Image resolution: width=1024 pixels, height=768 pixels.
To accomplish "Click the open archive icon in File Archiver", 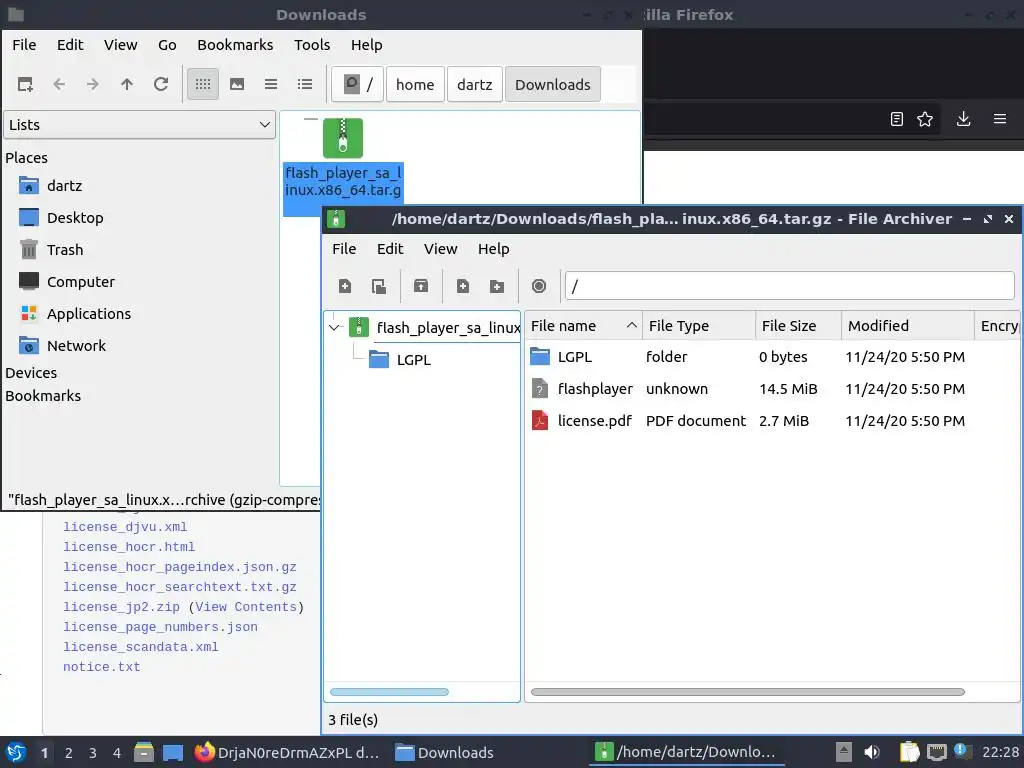I will pyautogui.click(x=379, y=286).
